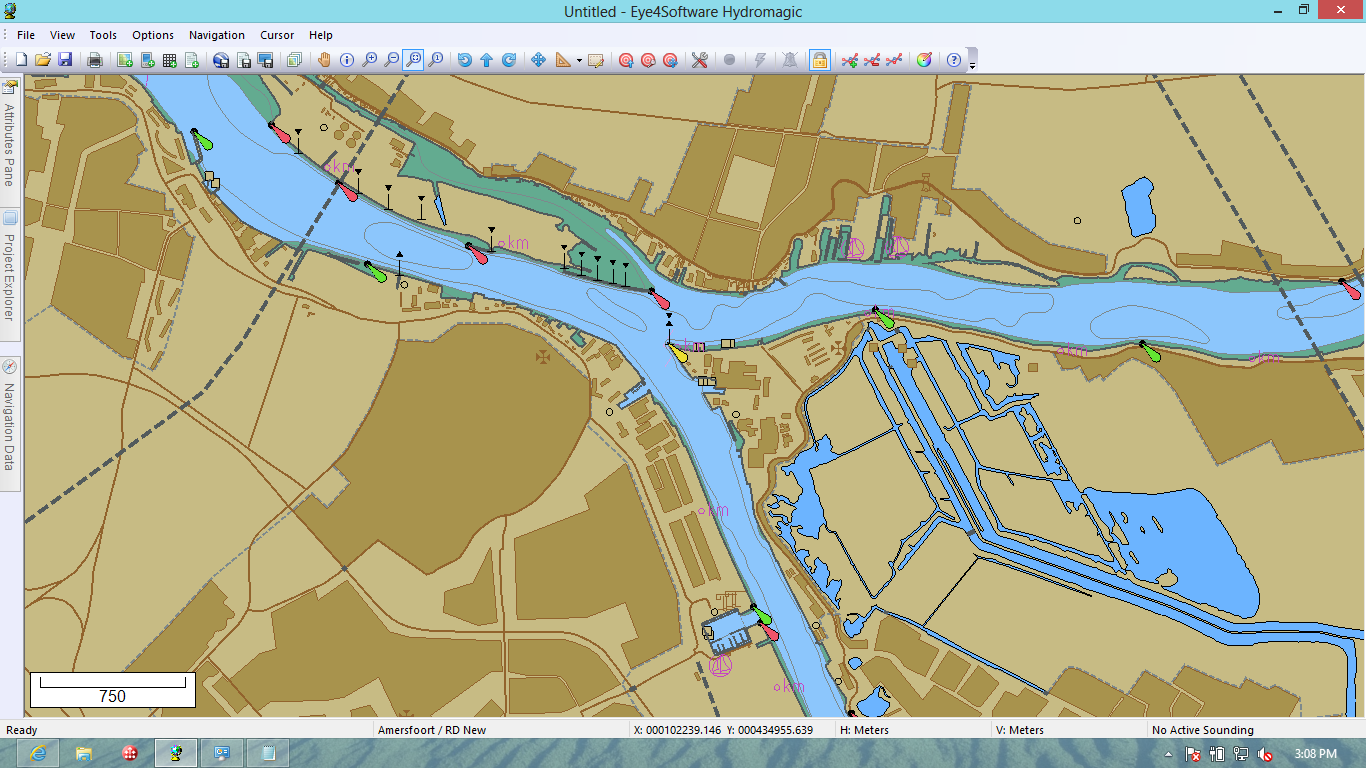
Task: Open the measure tool dropdown arrow
Action: coord(579,60)
